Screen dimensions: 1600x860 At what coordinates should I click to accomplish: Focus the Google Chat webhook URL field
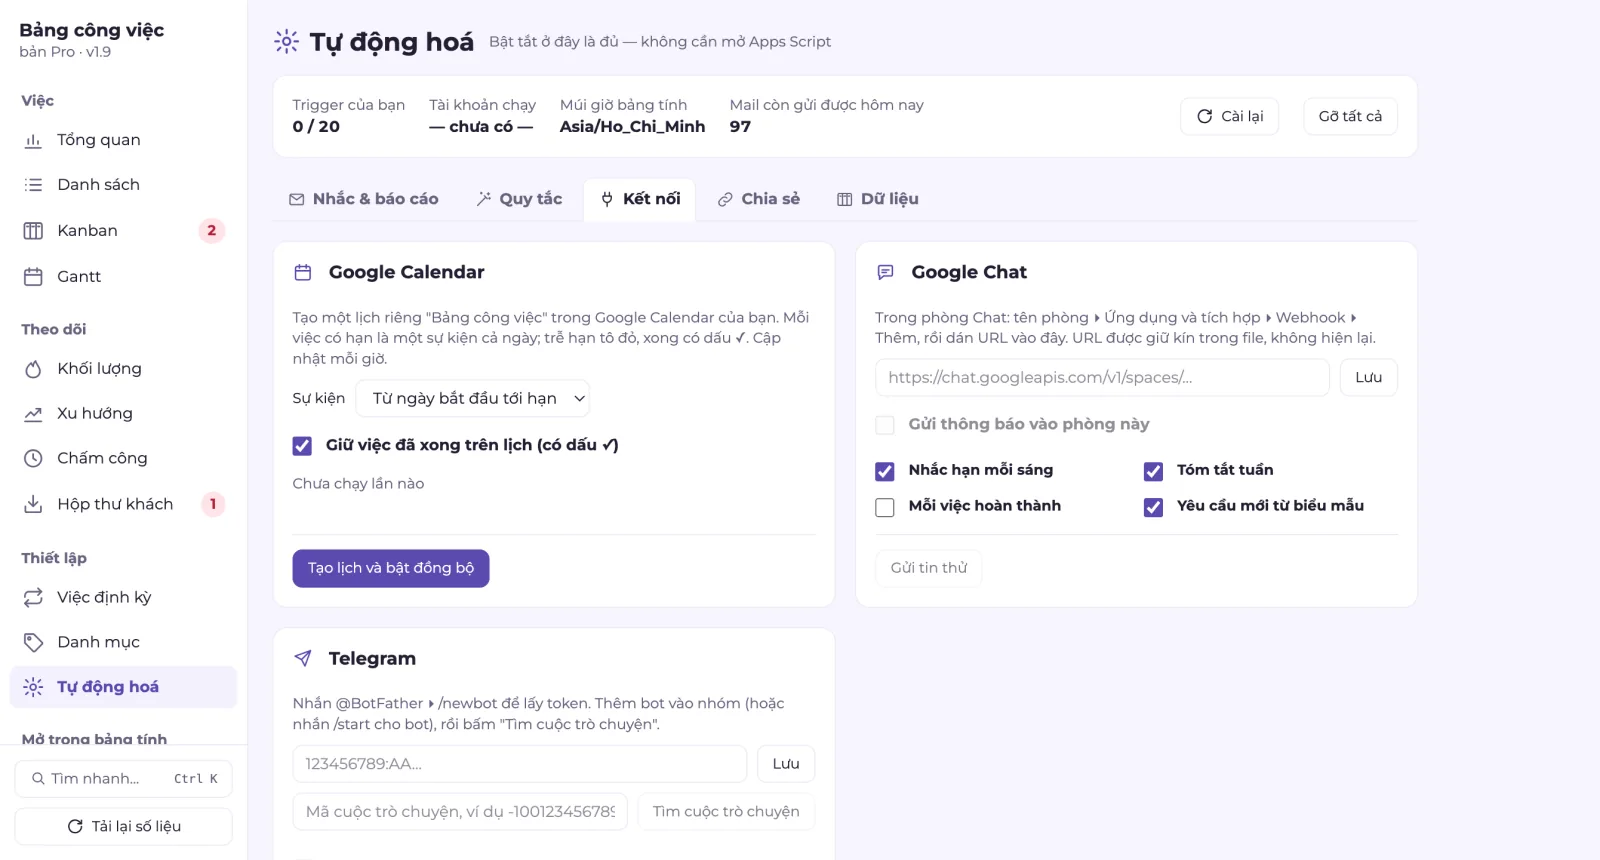1102,377
